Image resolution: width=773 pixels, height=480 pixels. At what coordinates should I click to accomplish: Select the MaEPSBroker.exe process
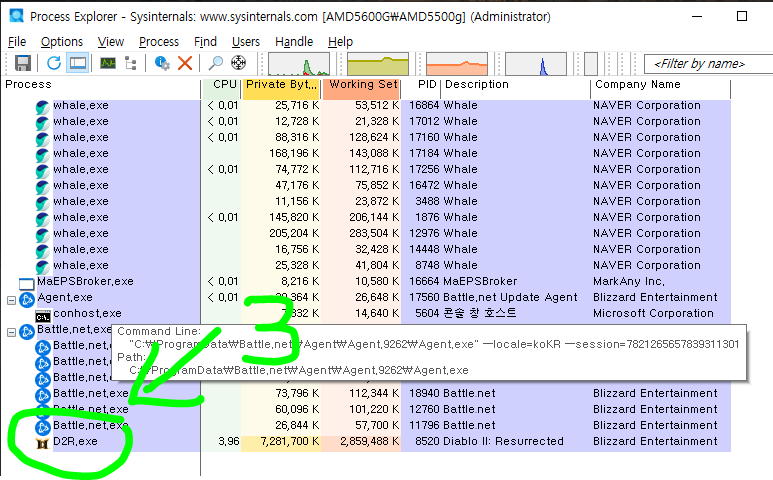[x=85, y=281]
